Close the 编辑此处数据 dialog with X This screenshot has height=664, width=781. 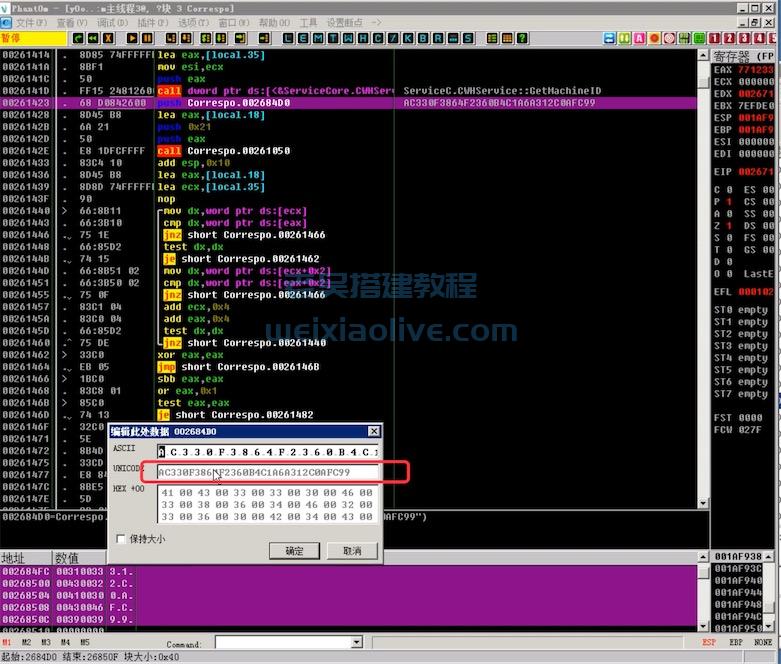coord(373,431)
